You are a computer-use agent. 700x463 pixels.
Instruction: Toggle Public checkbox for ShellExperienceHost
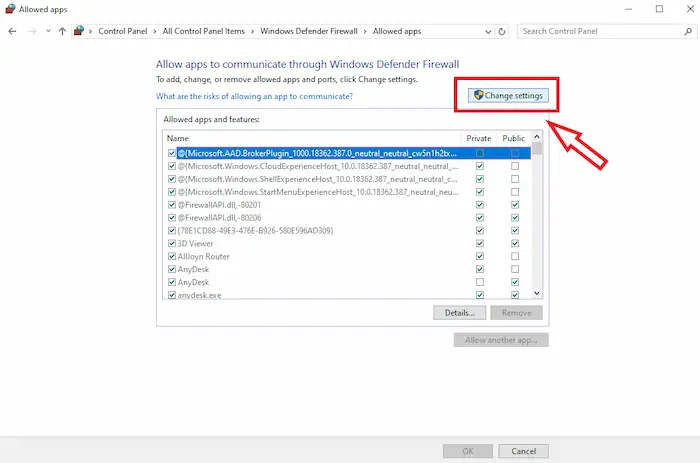515,179
